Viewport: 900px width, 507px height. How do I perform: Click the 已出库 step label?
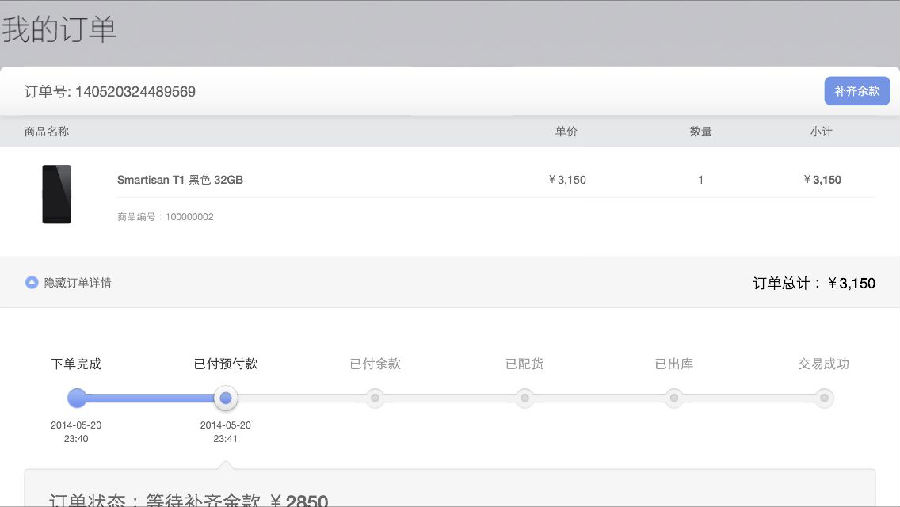pyautogui.click(x=674, y=363)
